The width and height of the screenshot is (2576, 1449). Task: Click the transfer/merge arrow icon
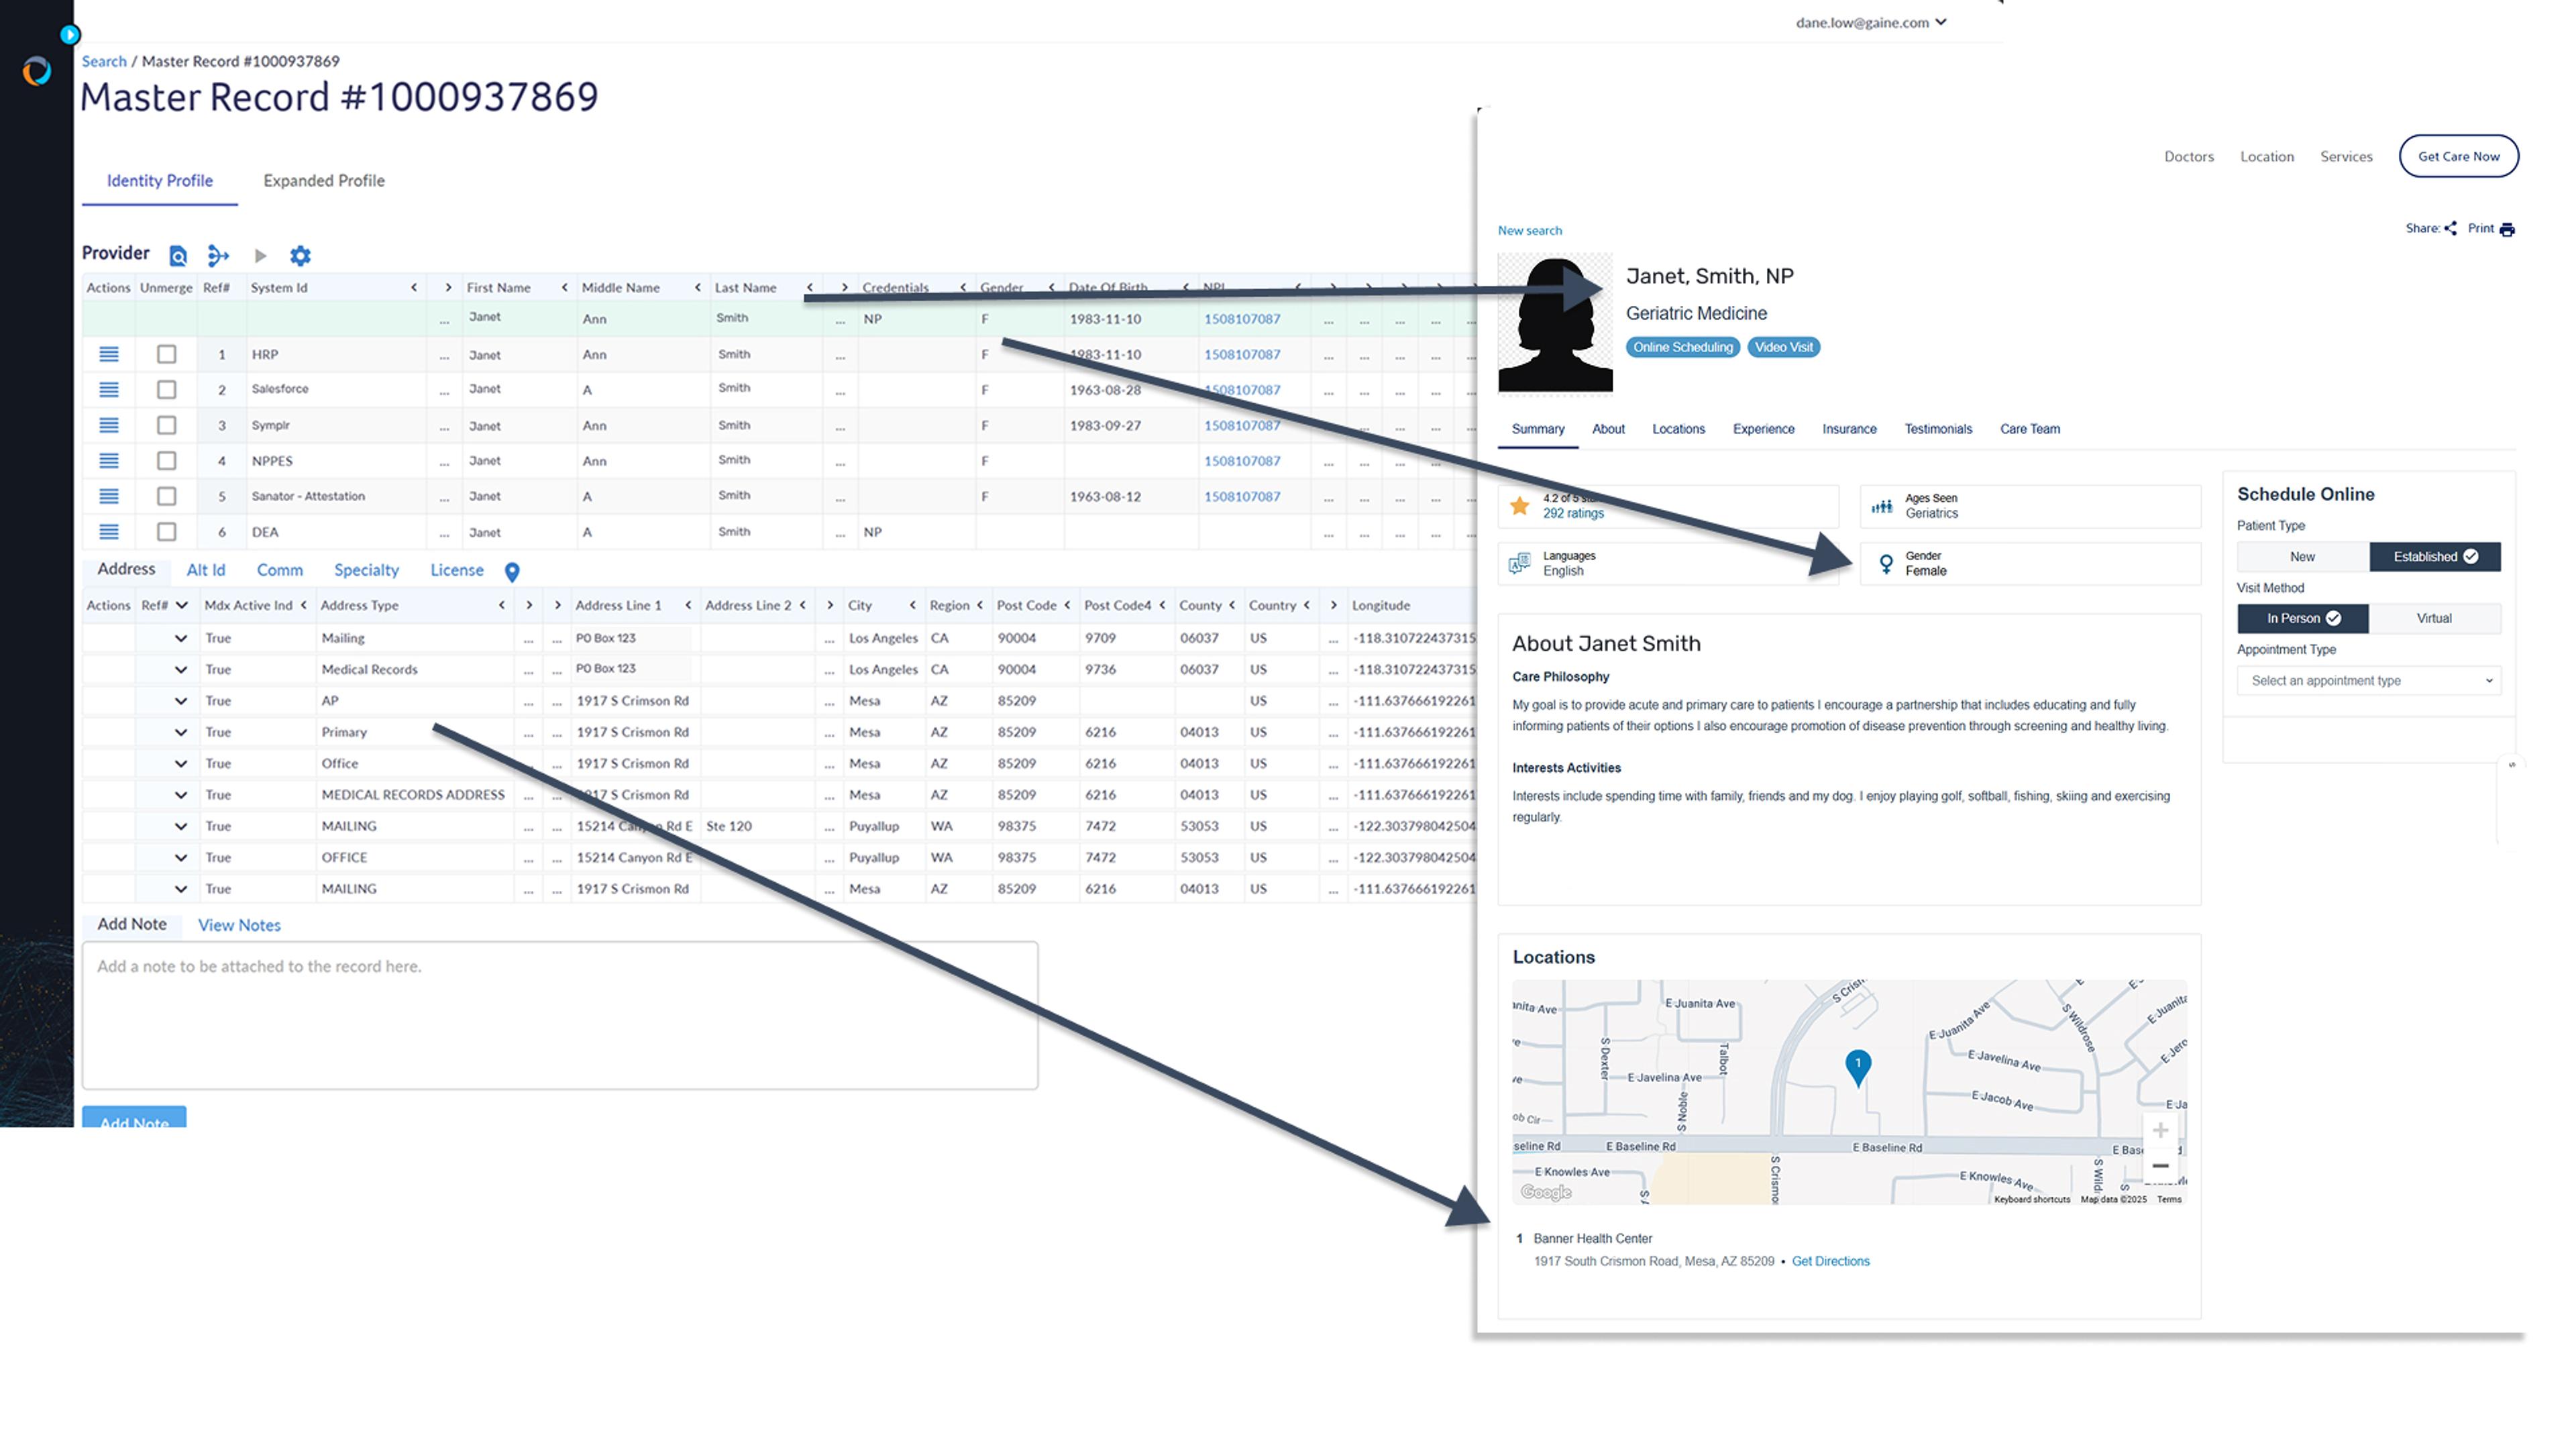(x=216, y=255)
